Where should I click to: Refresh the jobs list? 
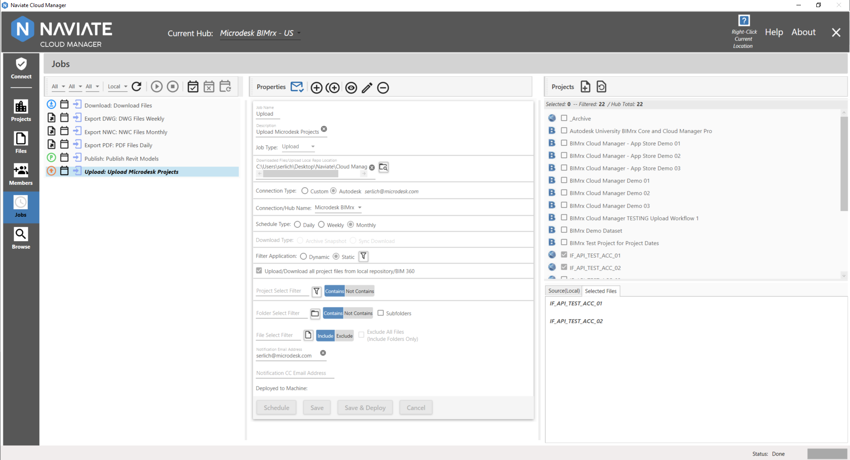point(137,86)
